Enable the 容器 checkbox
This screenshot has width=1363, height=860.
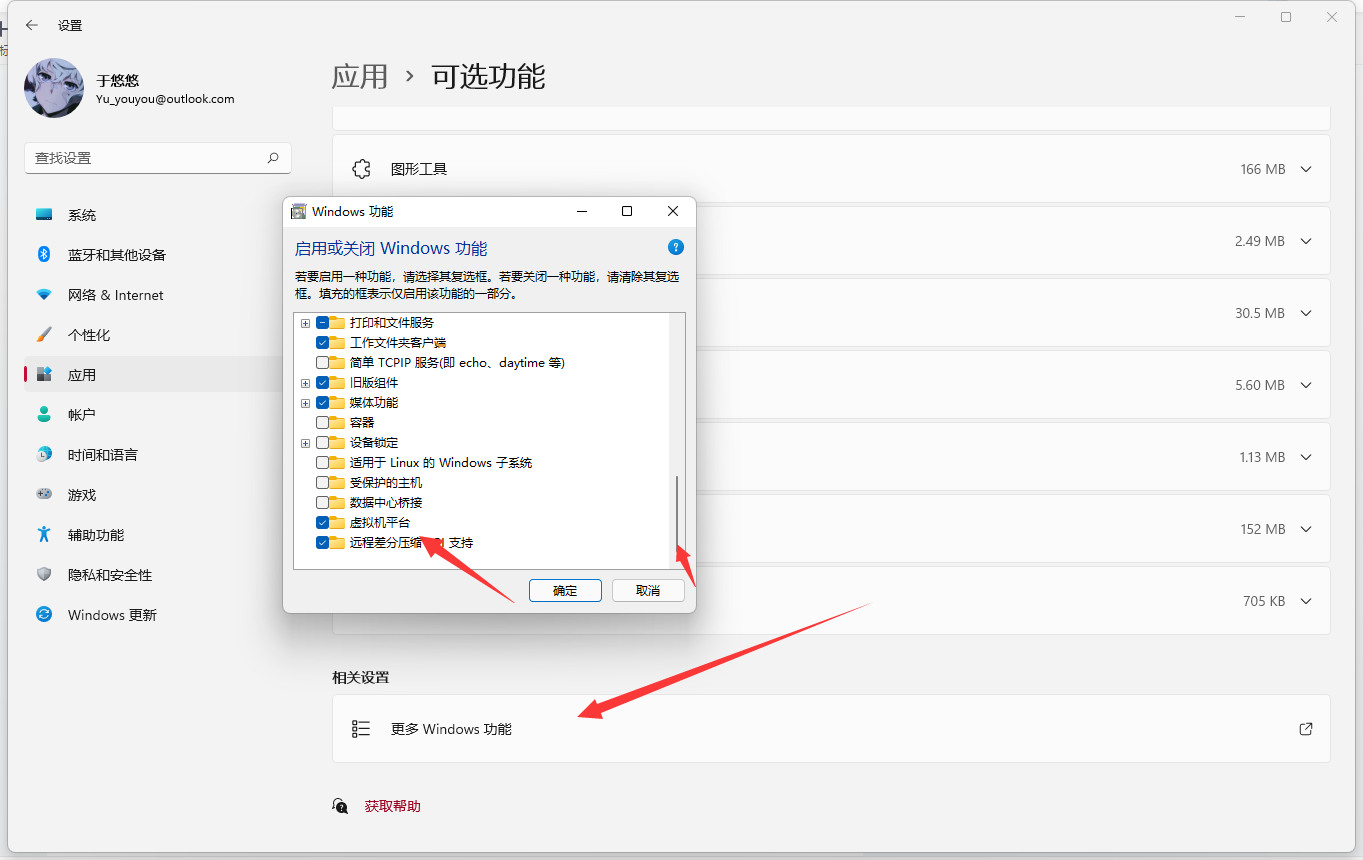[322, 423]
